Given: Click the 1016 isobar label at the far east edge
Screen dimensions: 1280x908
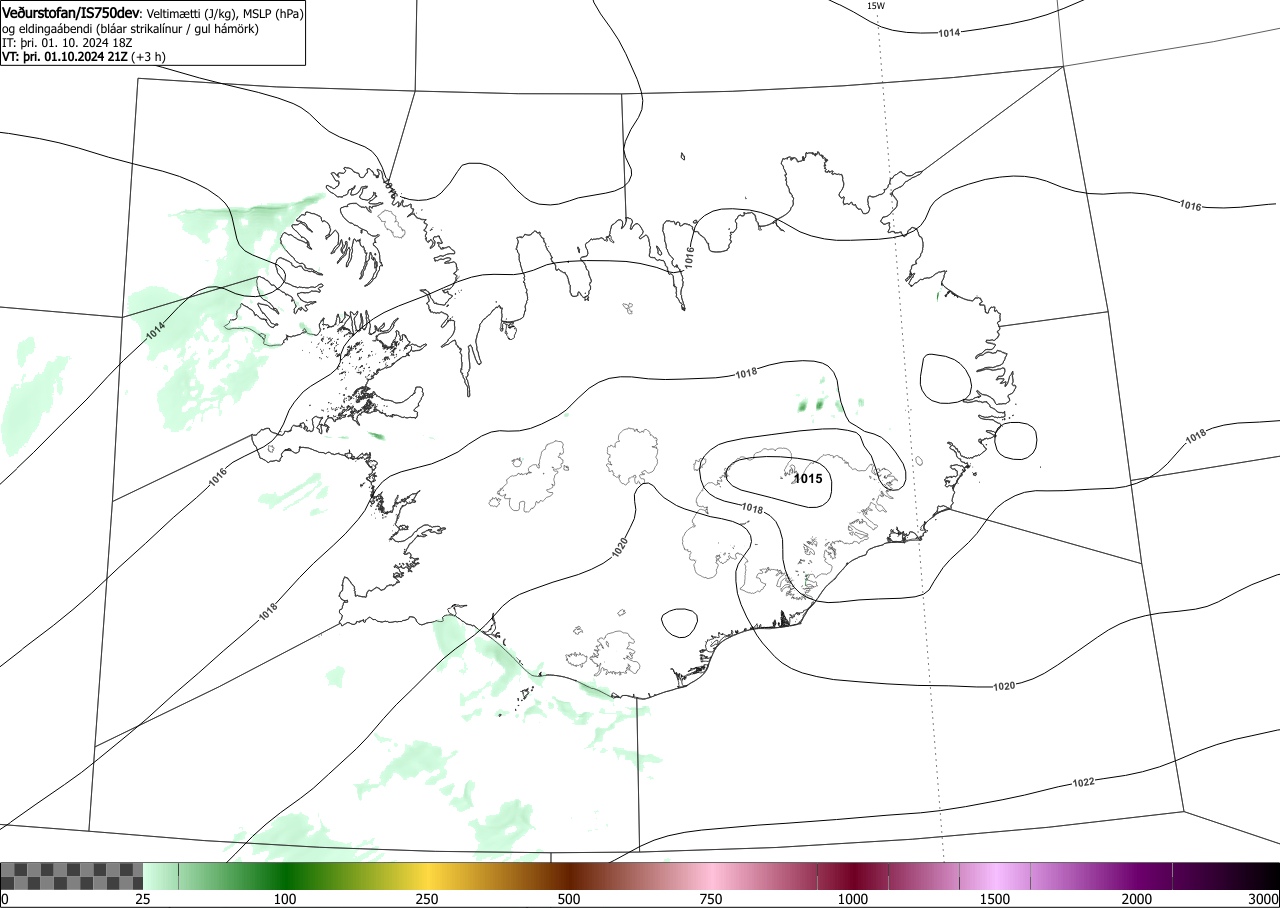Looking at the screenshot, I should coord(1190,206).
